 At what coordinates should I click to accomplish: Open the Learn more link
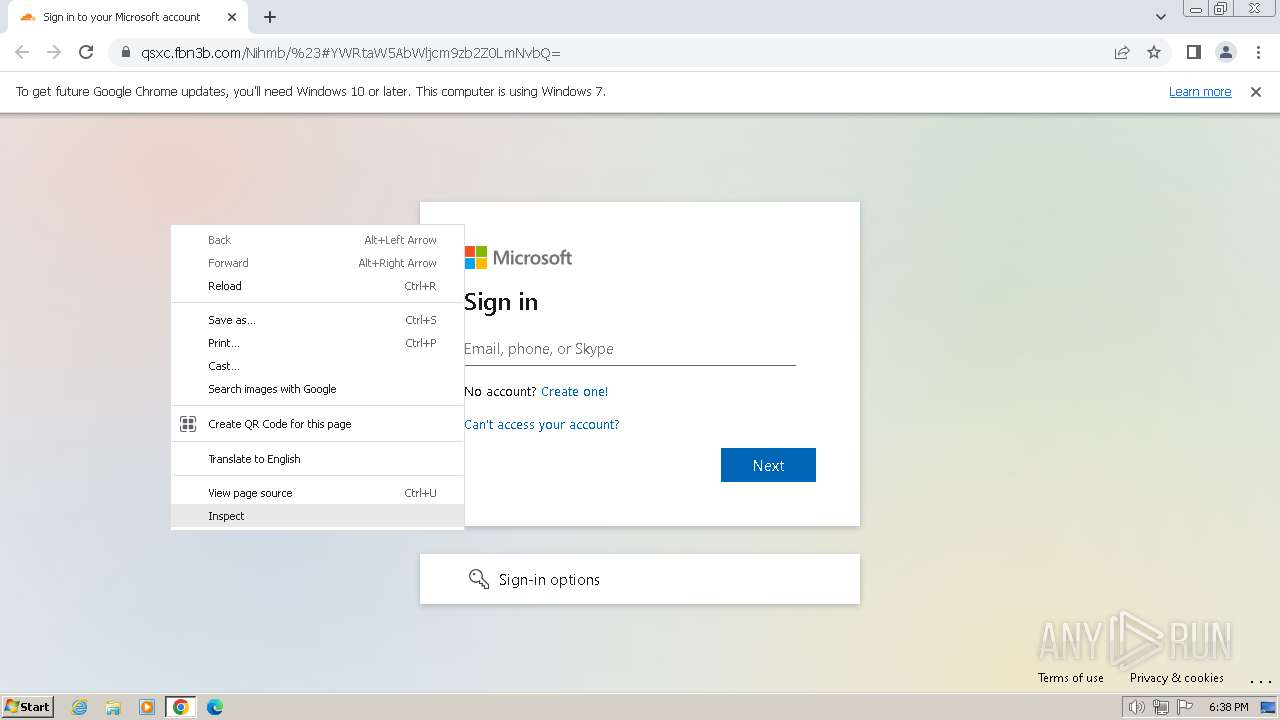click(x=1200, y=91)
